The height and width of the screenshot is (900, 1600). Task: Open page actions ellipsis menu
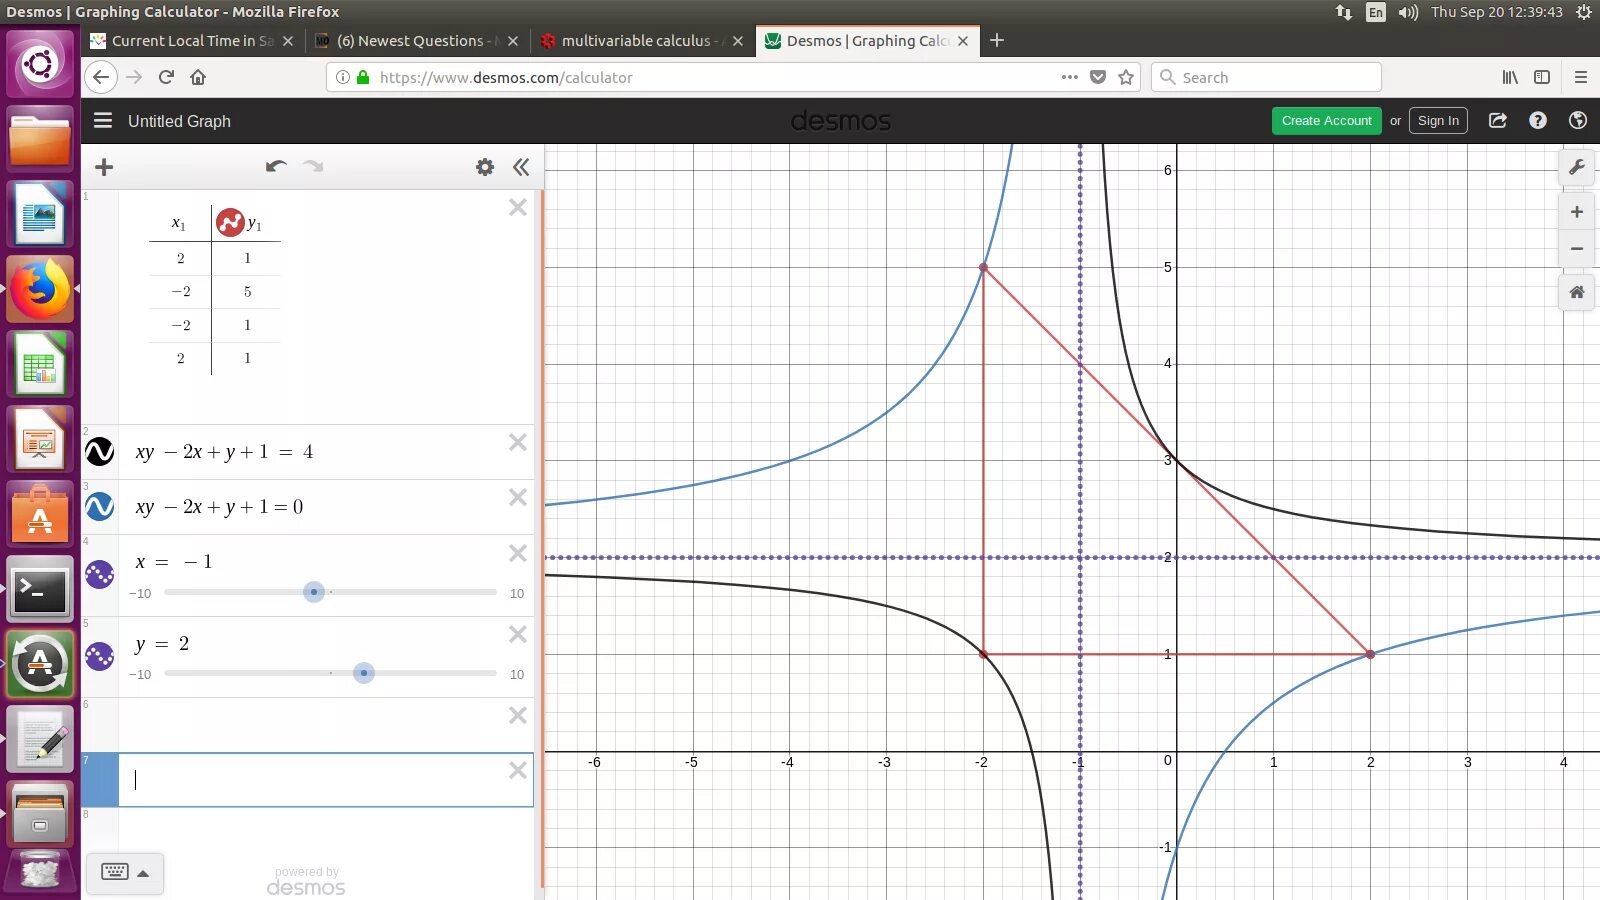point(1069,77)
